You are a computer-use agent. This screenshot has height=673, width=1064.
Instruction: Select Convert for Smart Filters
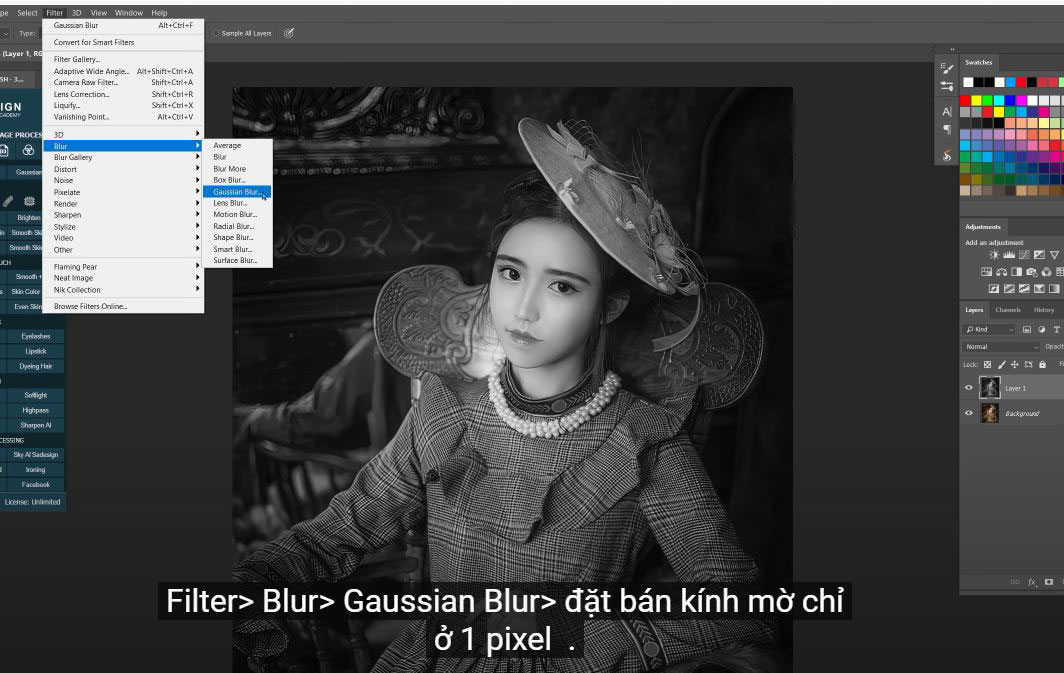pyautogui.click(x=123, y=42)
